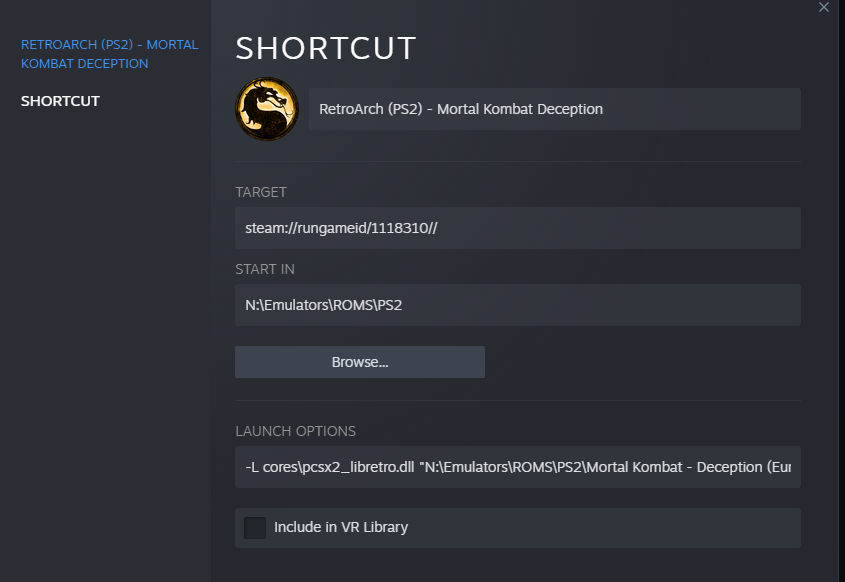Close the shortcut properties window
845x582 pixels.
(823, 8)
